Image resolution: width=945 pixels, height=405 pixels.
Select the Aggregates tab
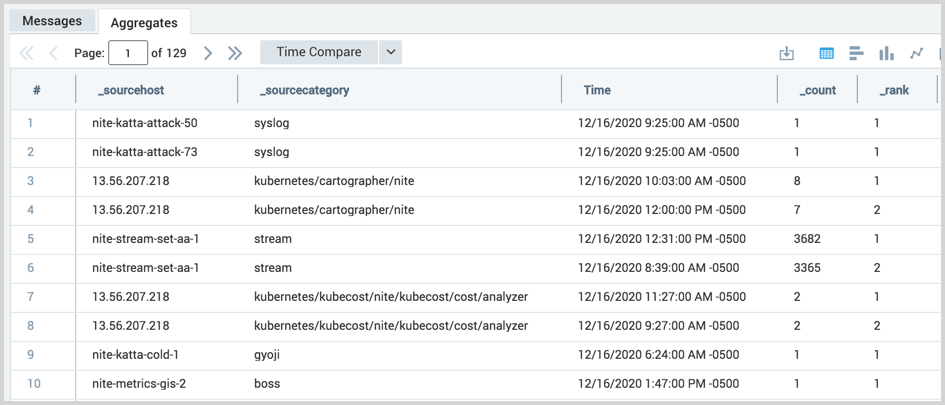pyautogui.click(x=144, y=22)
